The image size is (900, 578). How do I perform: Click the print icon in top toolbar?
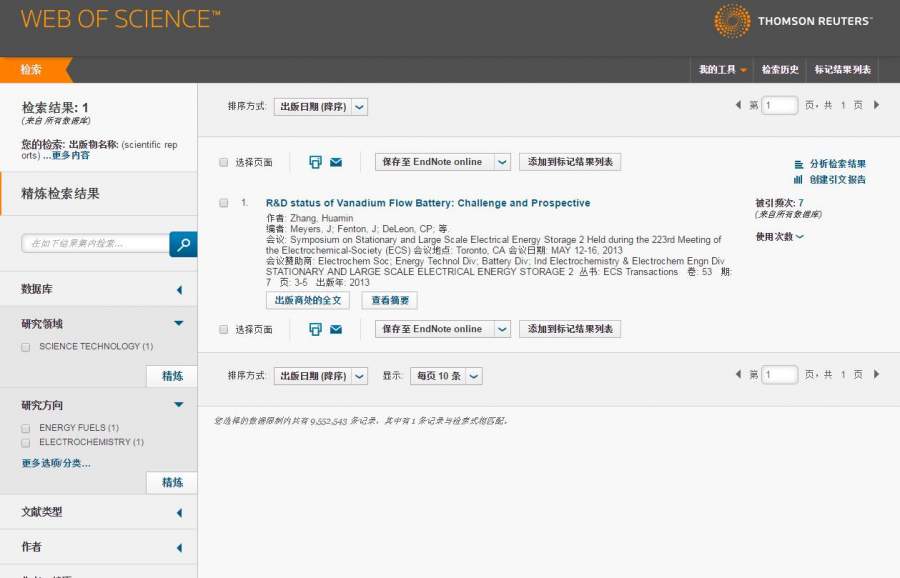[315, 162]
